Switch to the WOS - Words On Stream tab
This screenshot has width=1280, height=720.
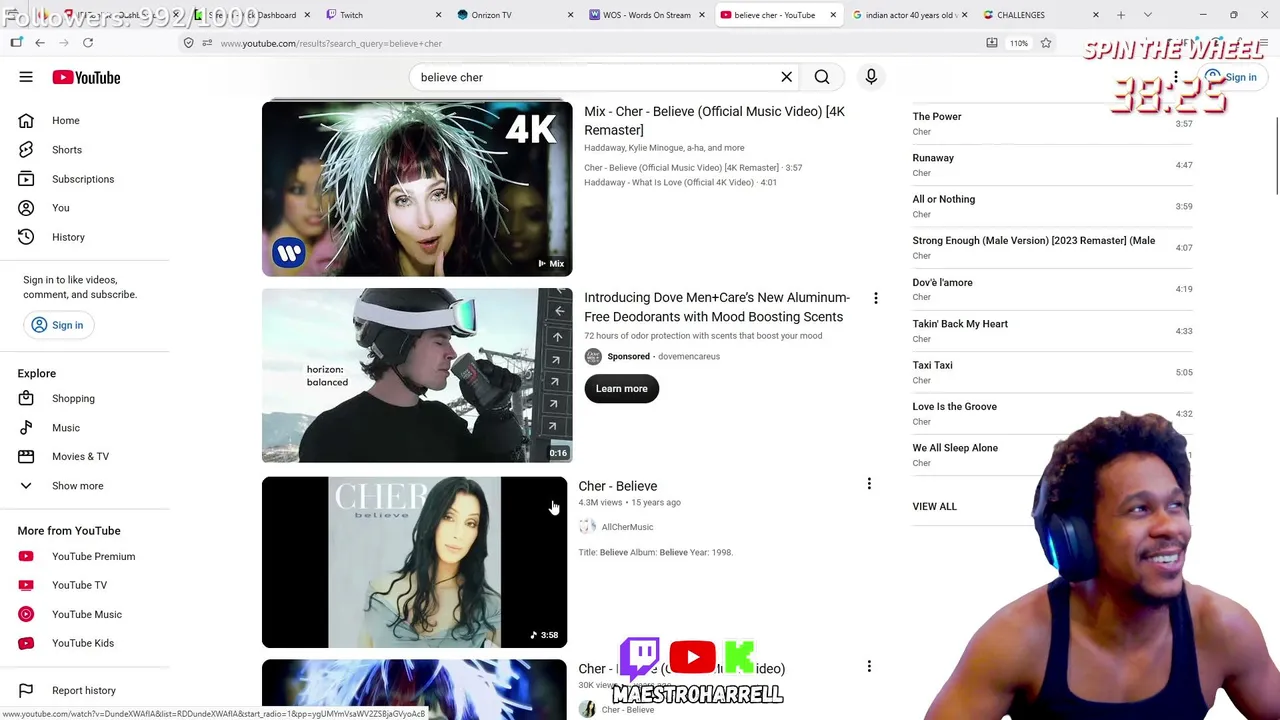point(647,15)
